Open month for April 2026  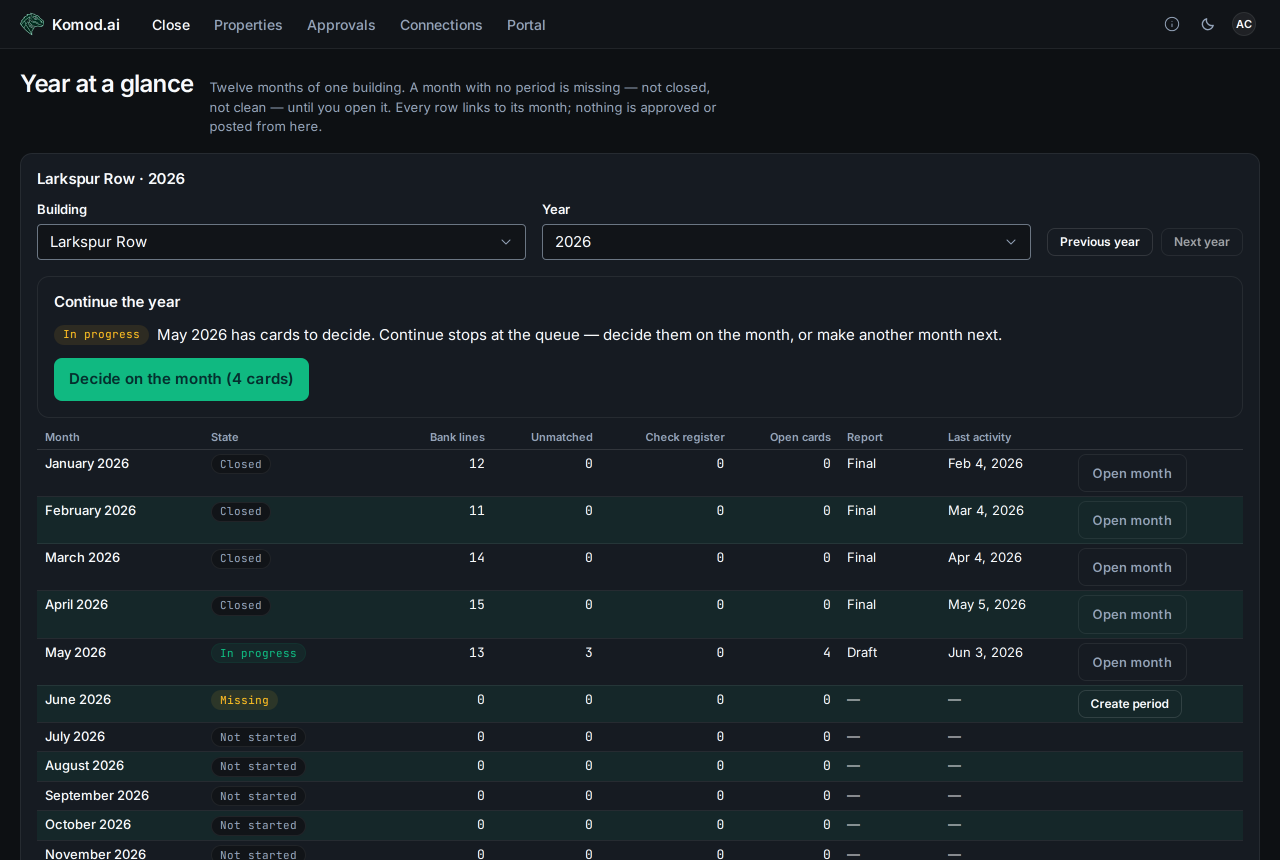(1132, 614)
